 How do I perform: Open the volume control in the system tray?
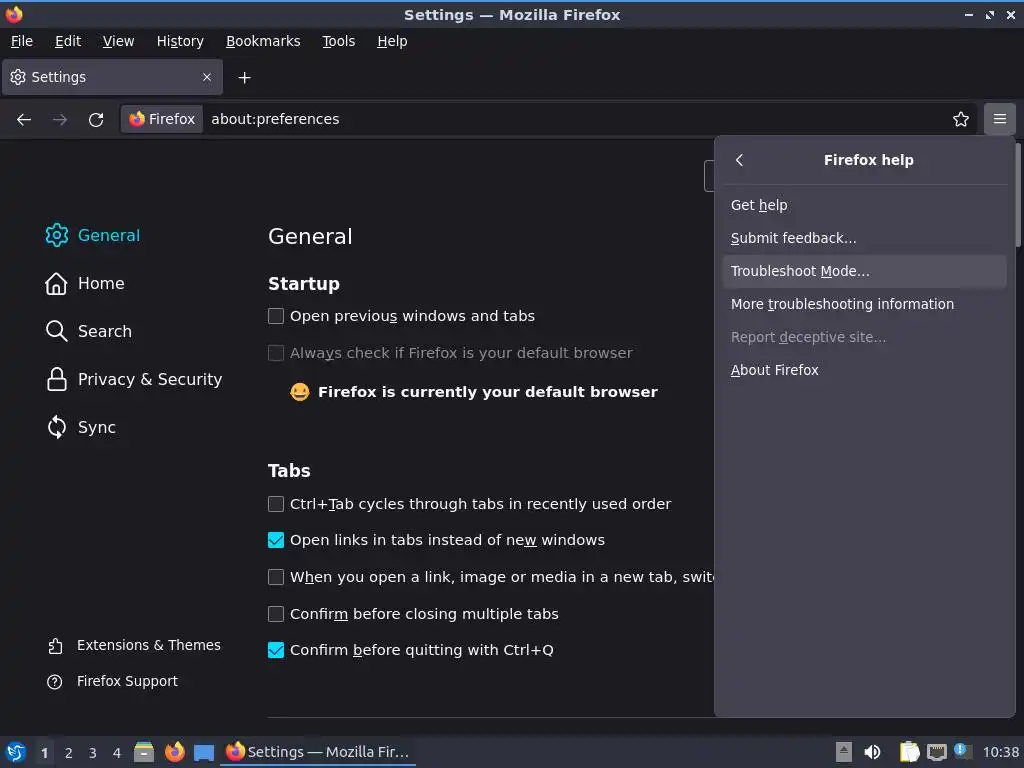pyautogui.click(x=872, y=752)
